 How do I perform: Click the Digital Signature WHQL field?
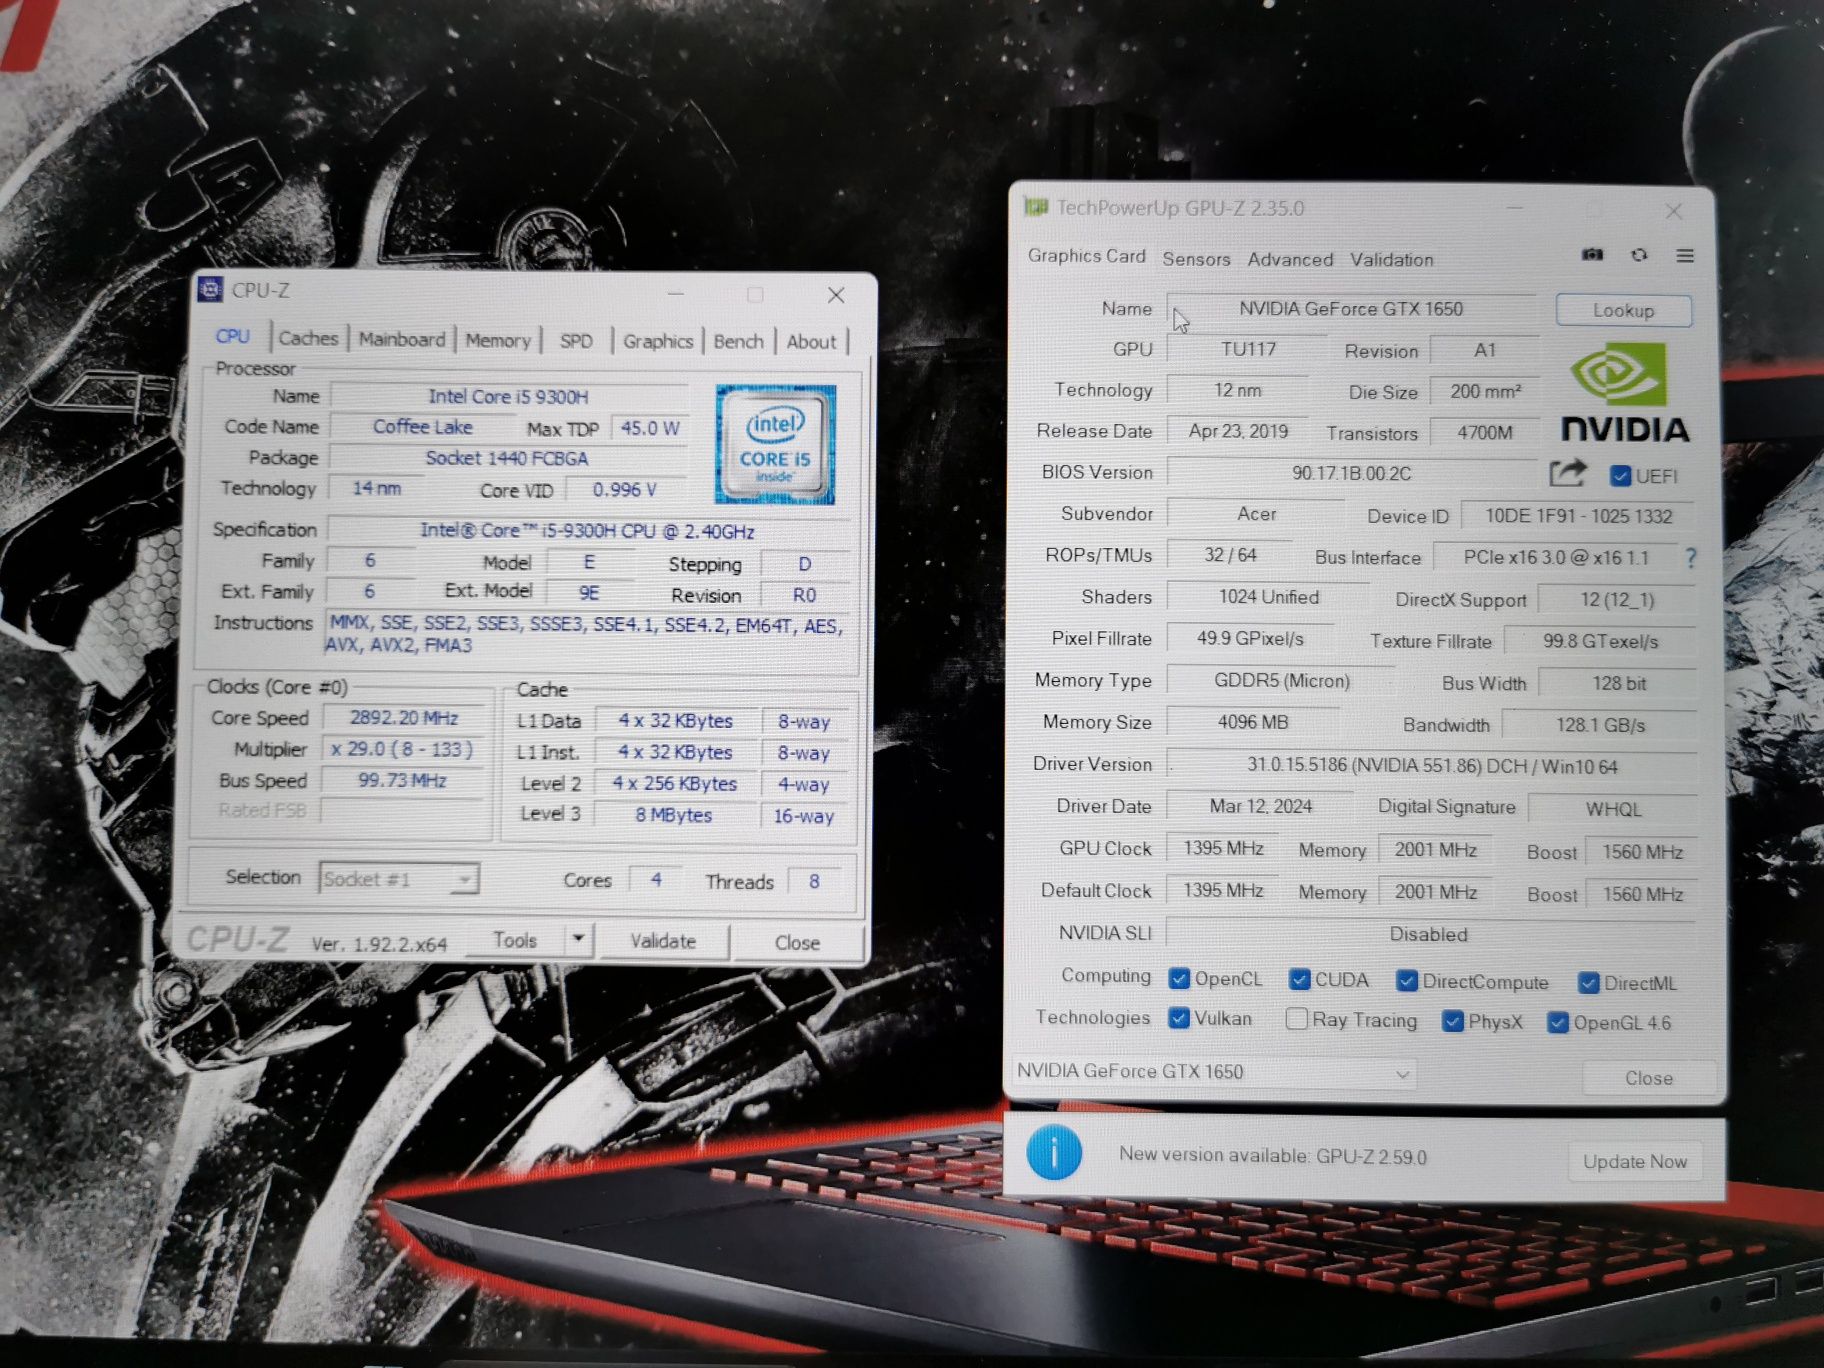click(x=1613, y=809)
